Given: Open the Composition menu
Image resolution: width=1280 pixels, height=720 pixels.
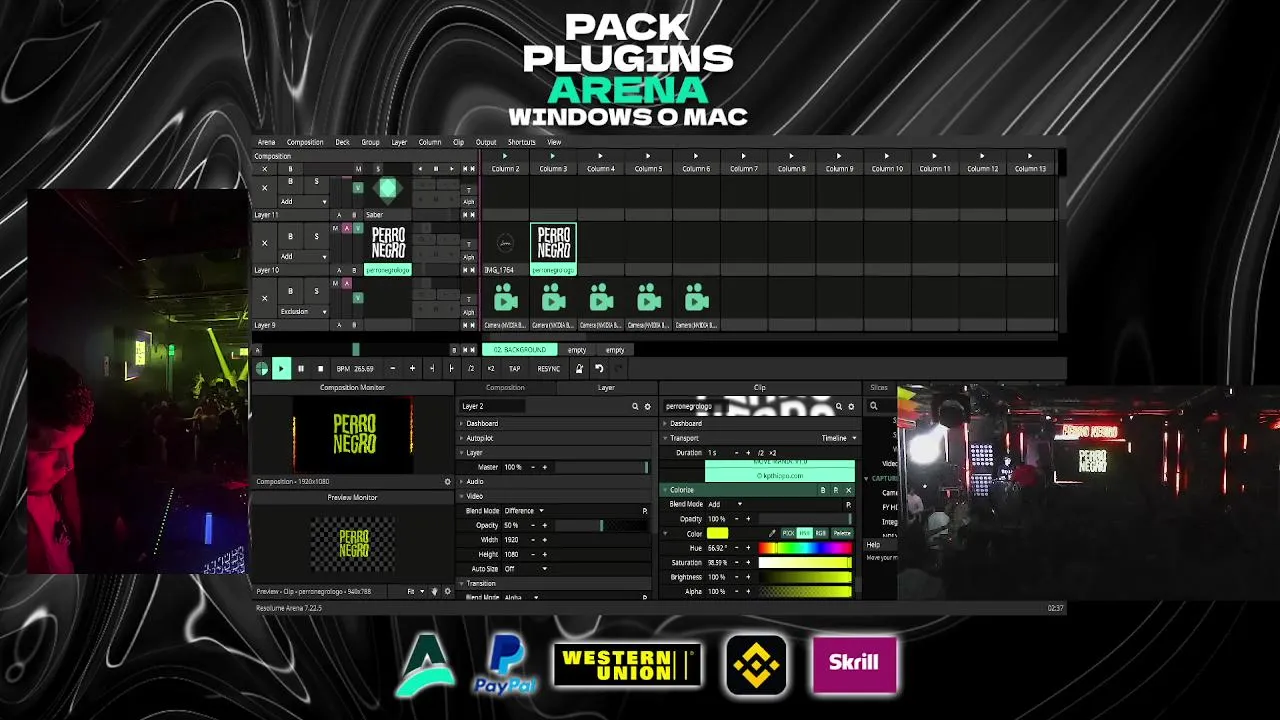Looking at the screenshot, I should point(305,142).
